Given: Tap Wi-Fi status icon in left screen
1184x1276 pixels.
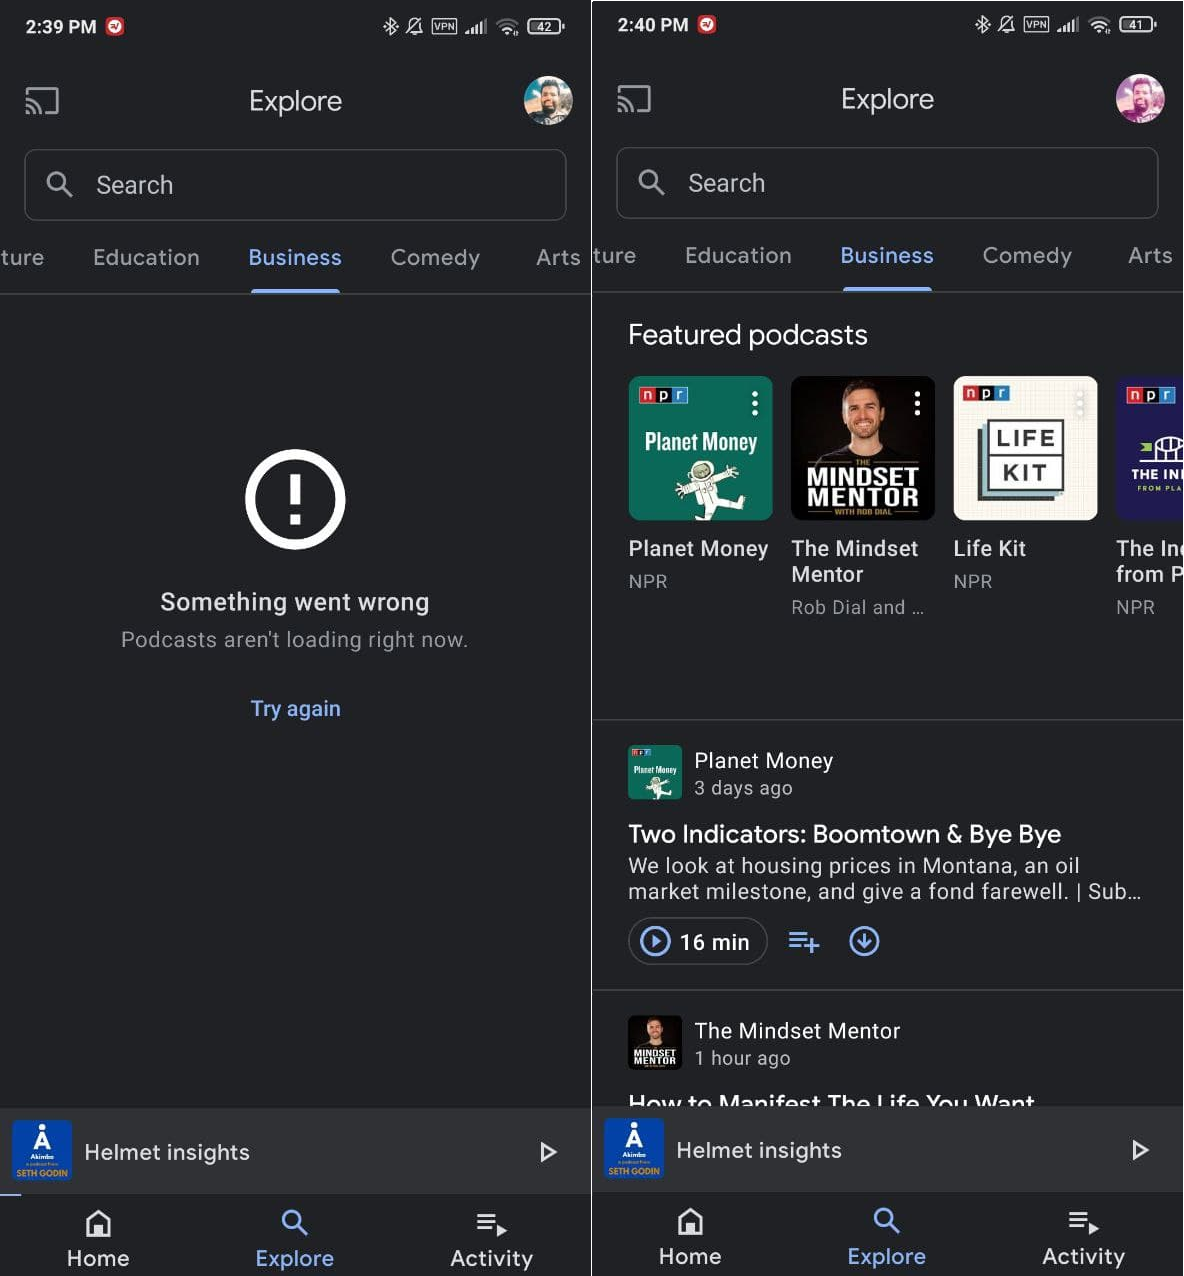Looking at the screenshot, I should pos(509,27).
